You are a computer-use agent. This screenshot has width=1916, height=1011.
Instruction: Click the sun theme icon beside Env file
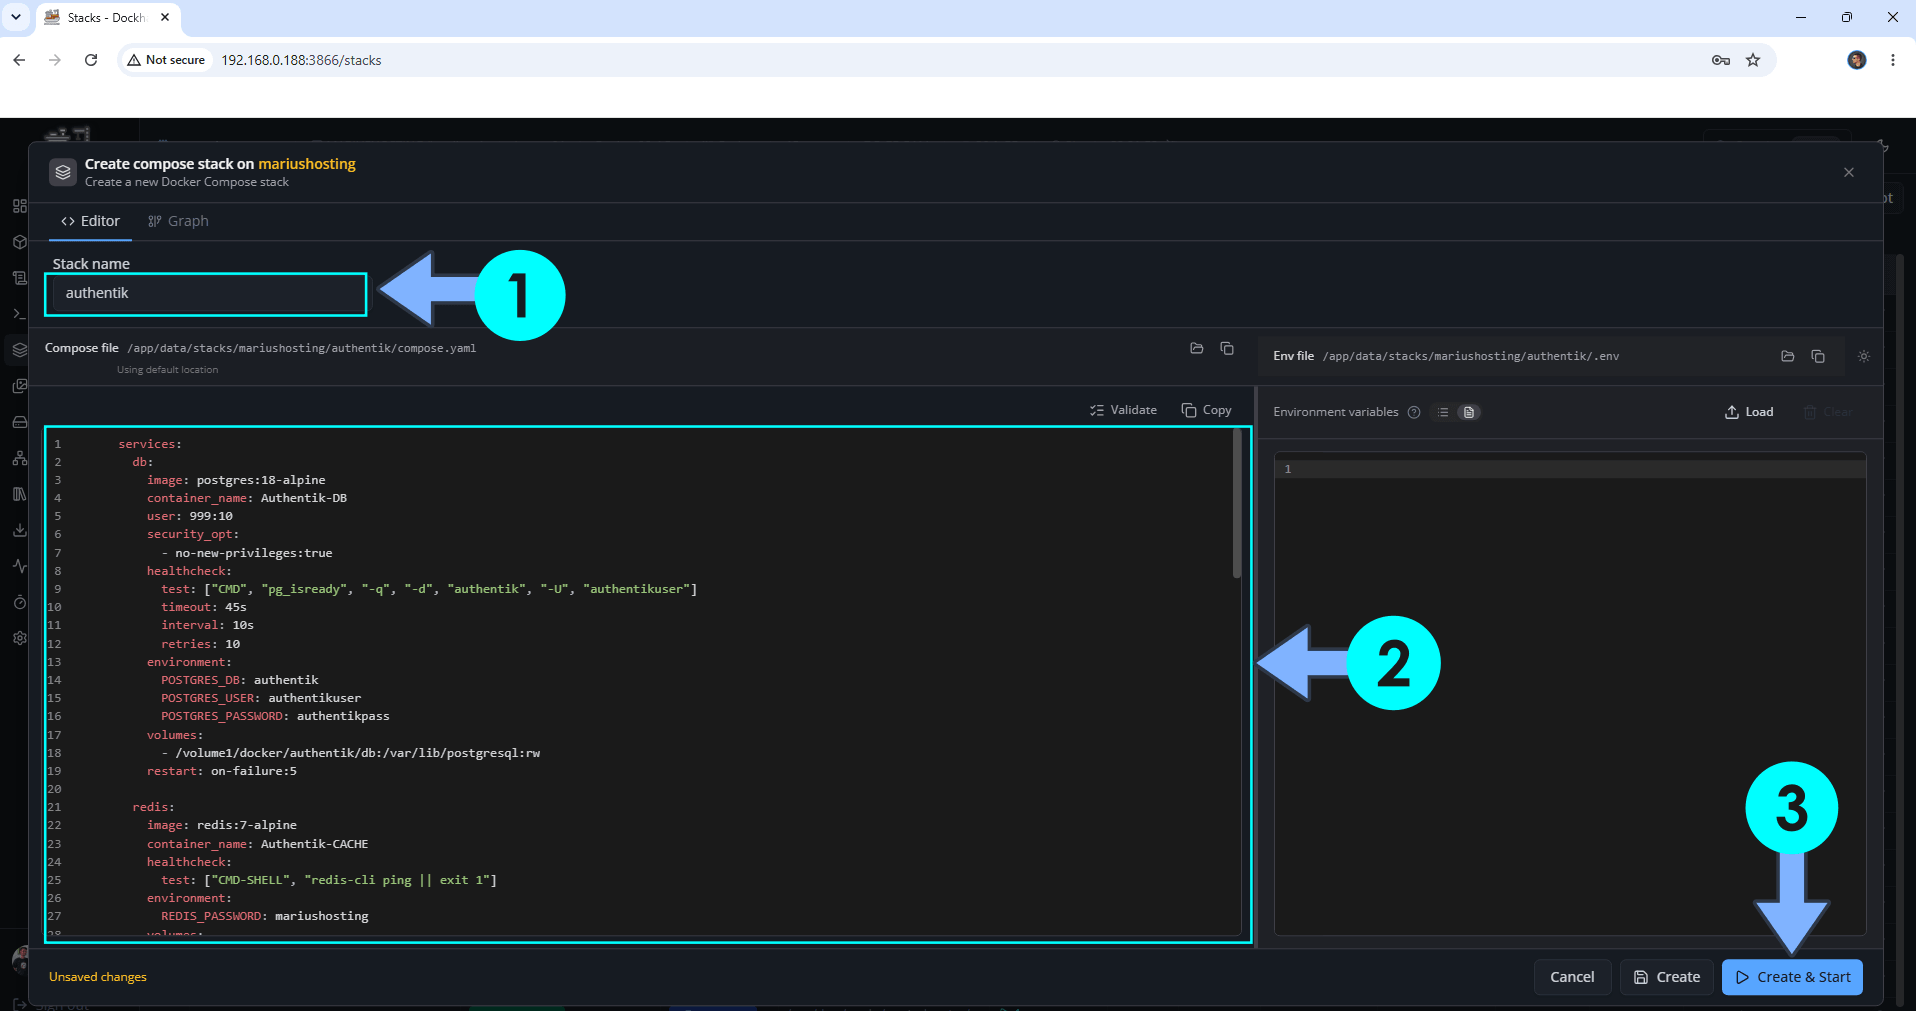pos(1864,356)
